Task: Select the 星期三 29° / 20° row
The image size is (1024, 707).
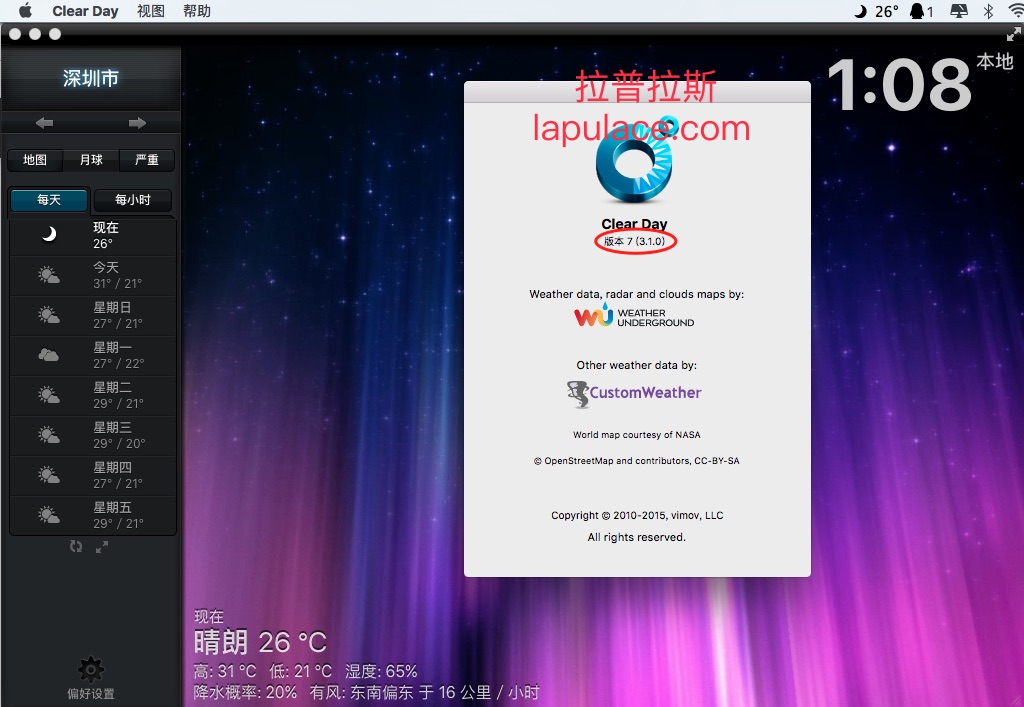Action: [x=93, y=435]
